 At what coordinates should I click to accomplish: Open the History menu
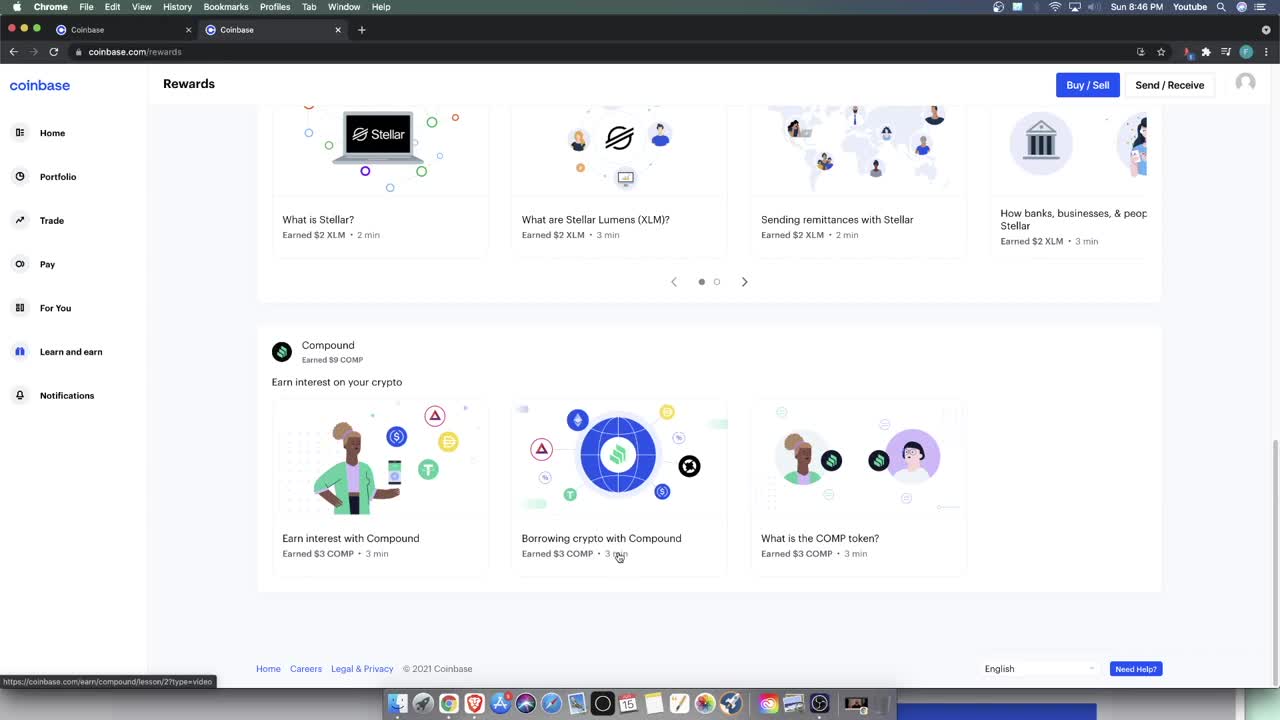[x=177, y=7]
